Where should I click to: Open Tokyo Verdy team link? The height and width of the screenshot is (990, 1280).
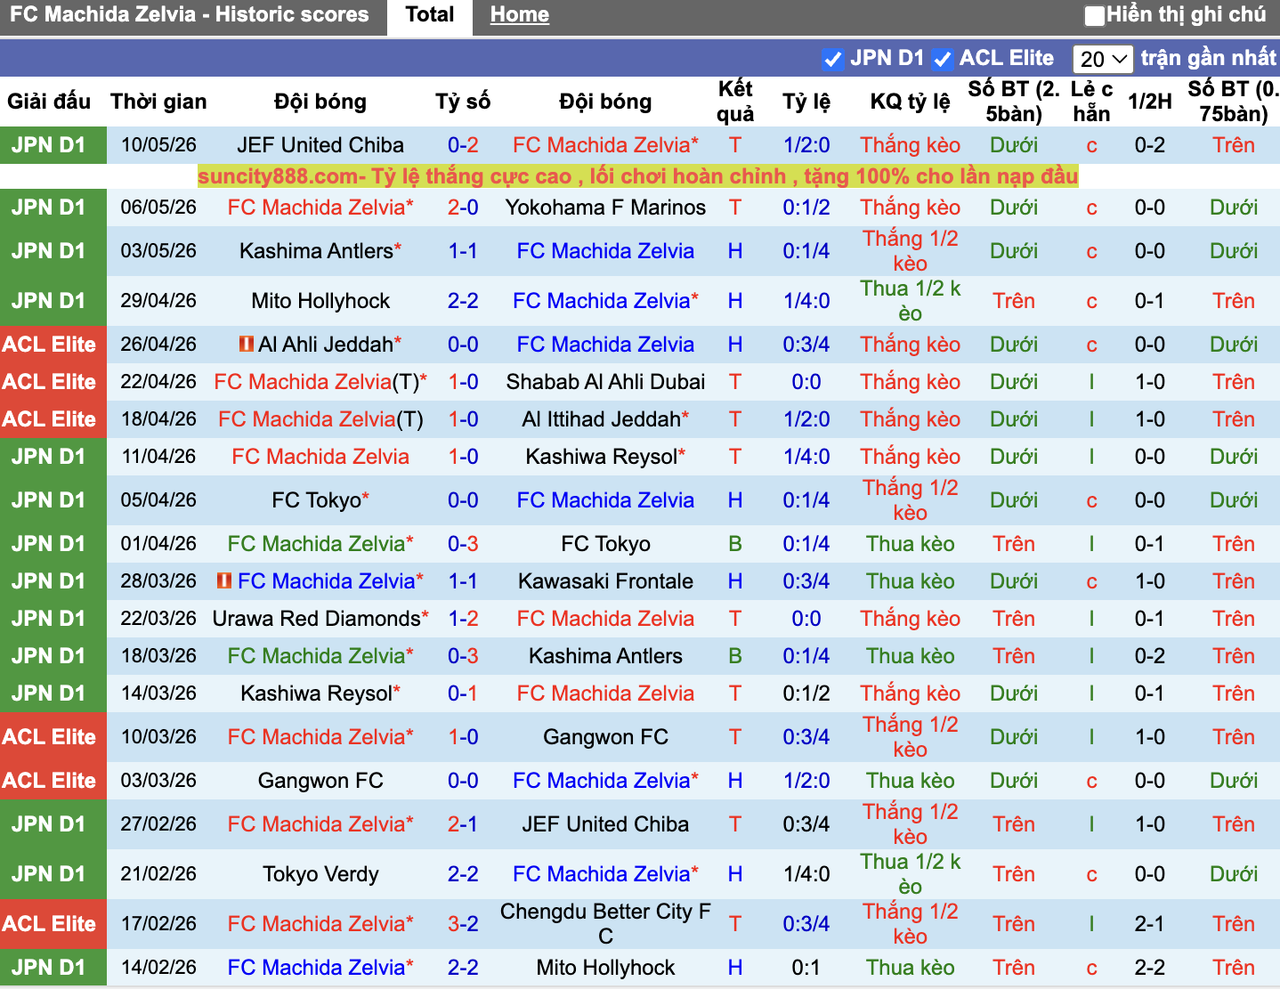(320, 875)
